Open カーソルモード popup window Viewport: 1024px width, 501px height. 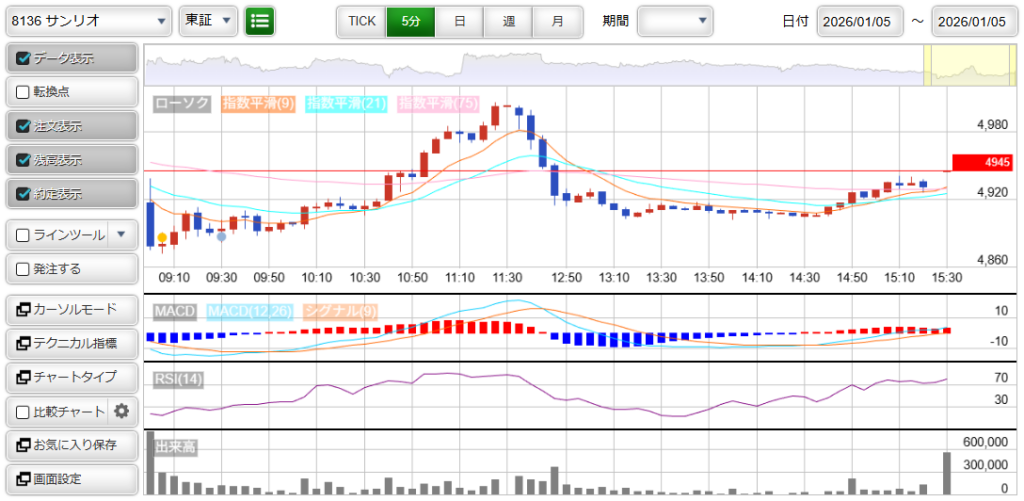(x=70, y=309)
